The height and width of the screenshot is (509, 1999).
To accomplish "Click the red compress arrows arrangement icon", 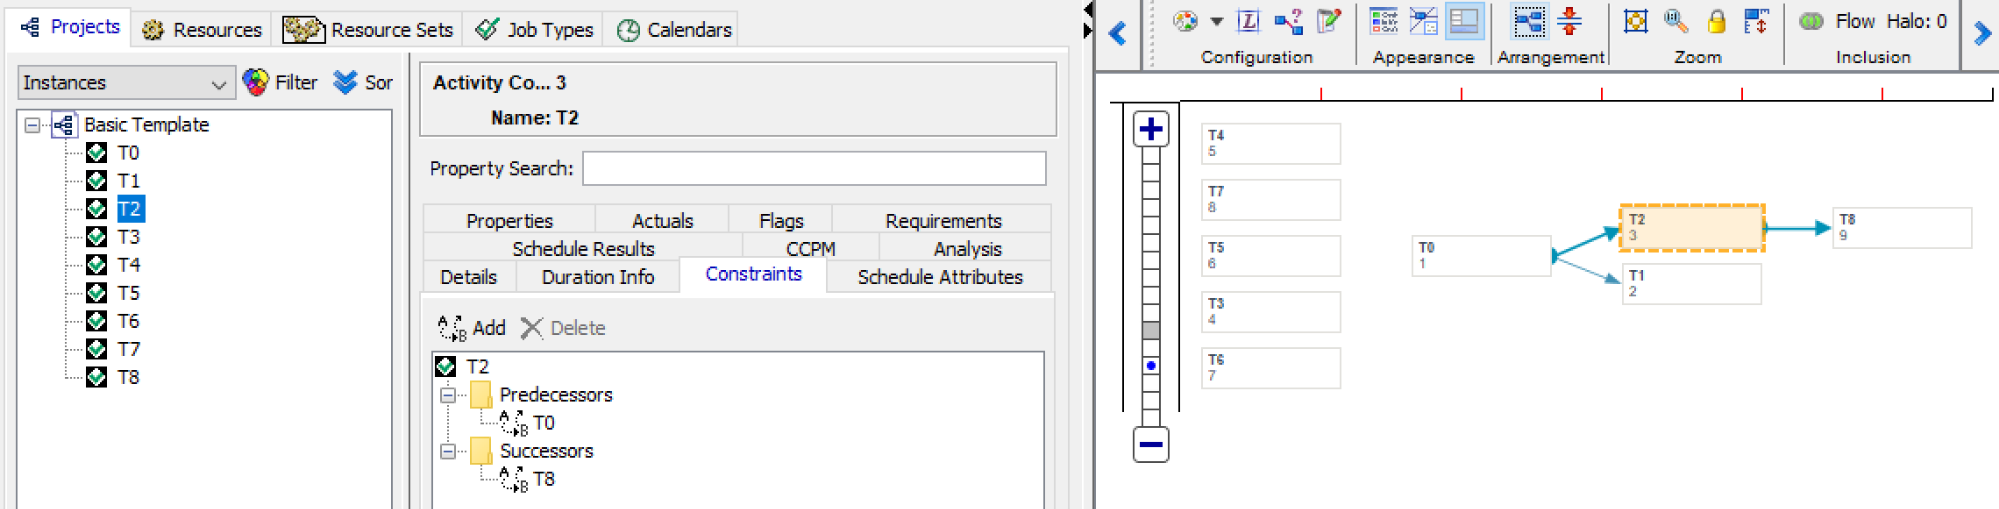I will click(1570, 21).
